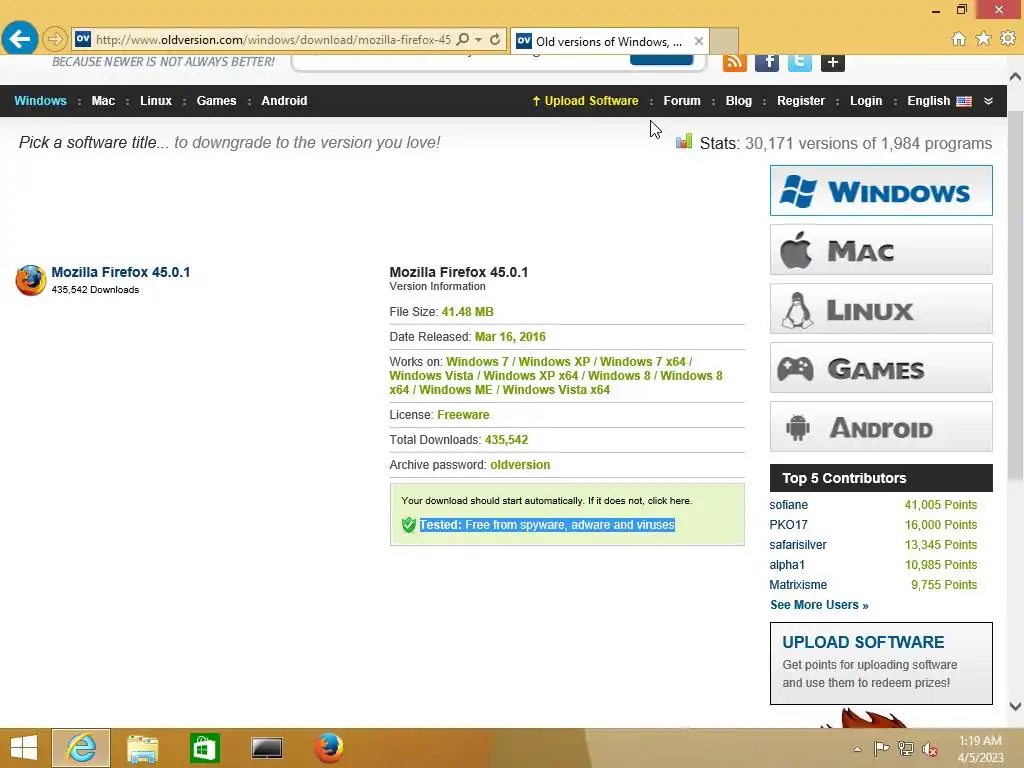
Task: Click the Facebook share icon
Action: tap(767, 63)
